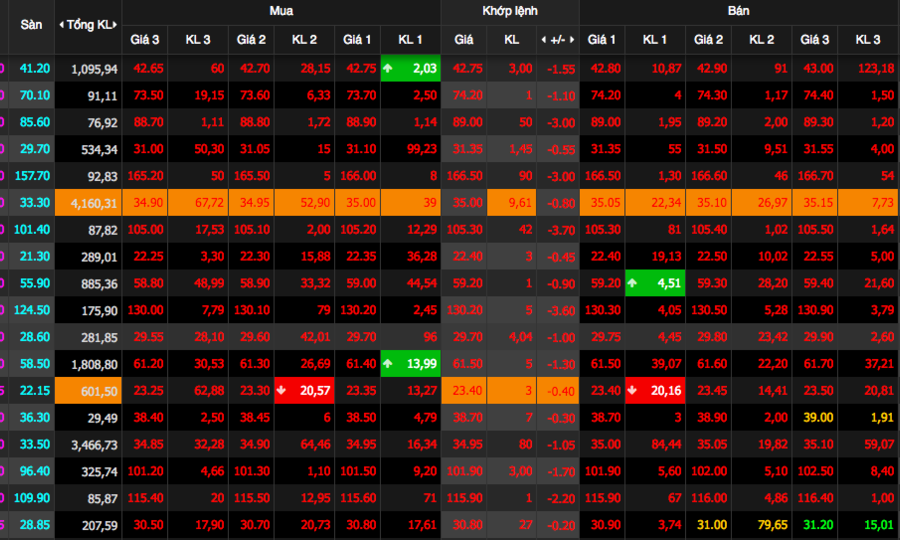The width and height of the screenshot is (900, 540).
Task: Select the Bán column group header
Action: pos(739,11)
